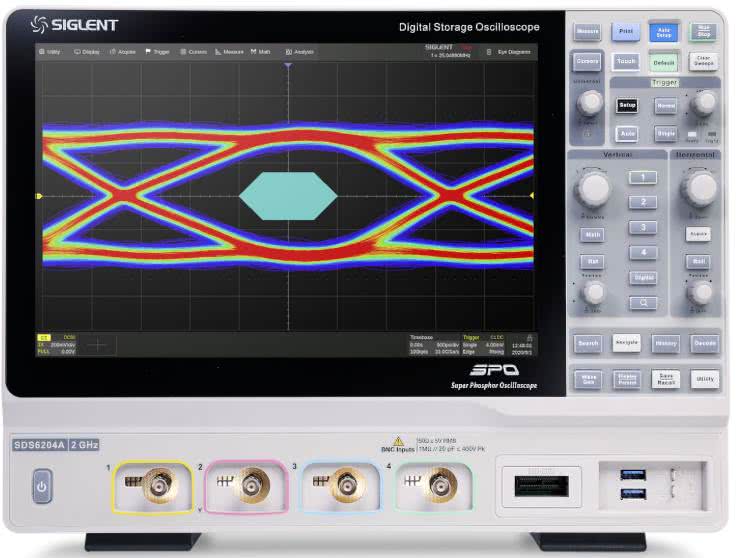Click the Math icon in screen toolbar
740x558 pixels.
pos(261,51)
